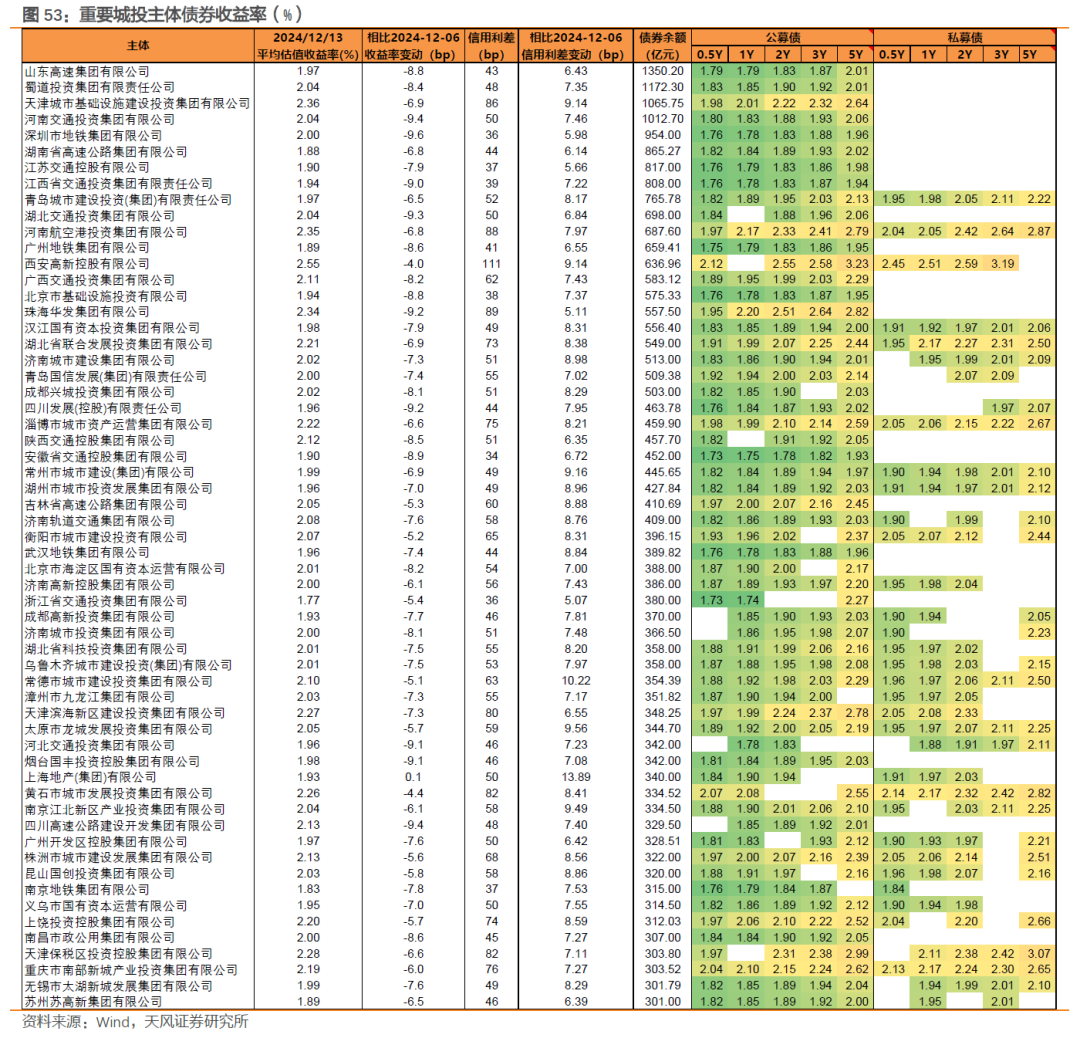Select row 北京市海淀区国有资本运营有限公司

coord(539,568)
